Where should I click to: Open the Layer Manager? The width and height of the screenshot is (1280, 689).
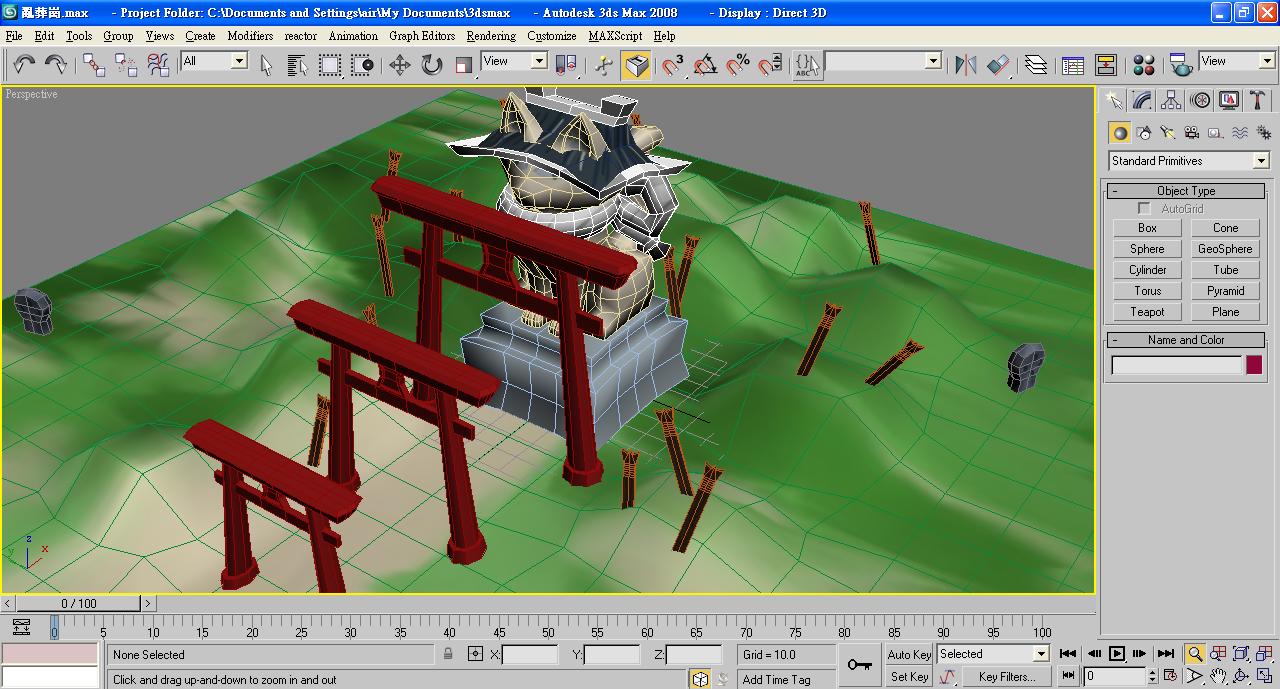[x=1036, y=65]
